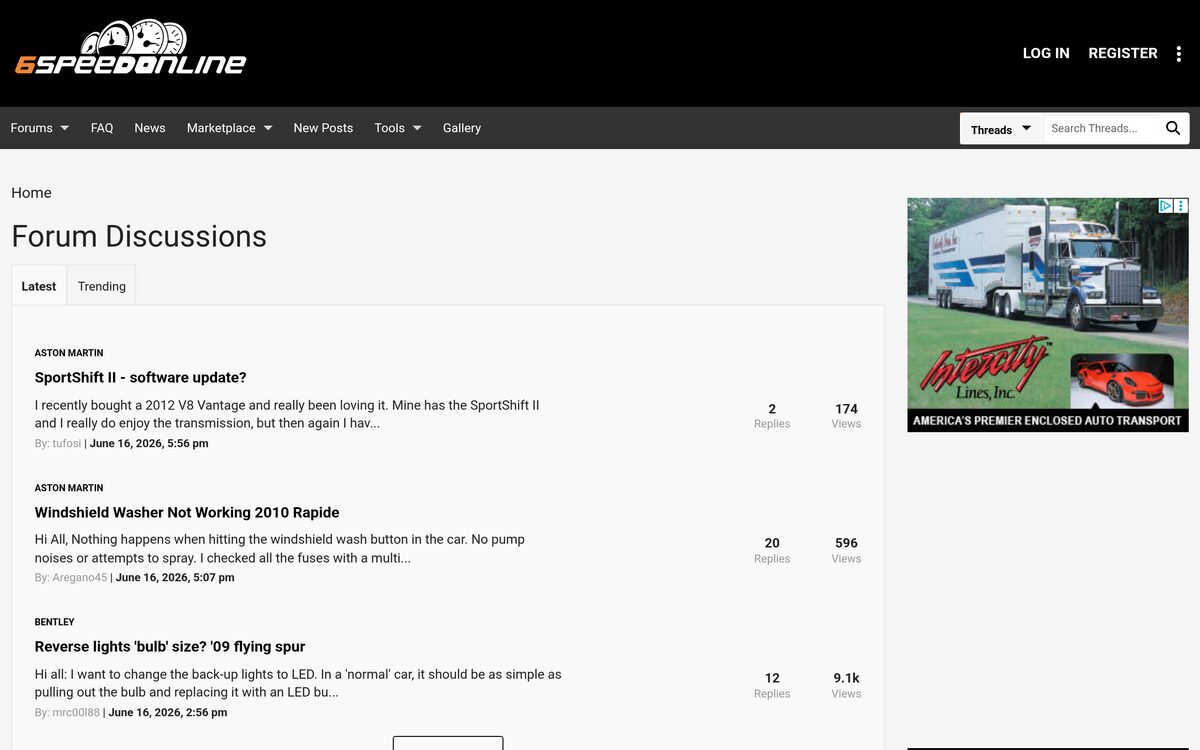Click the '12 Replies' count
The width and height of the screenshot is (1200, 750).
point(772,685)
